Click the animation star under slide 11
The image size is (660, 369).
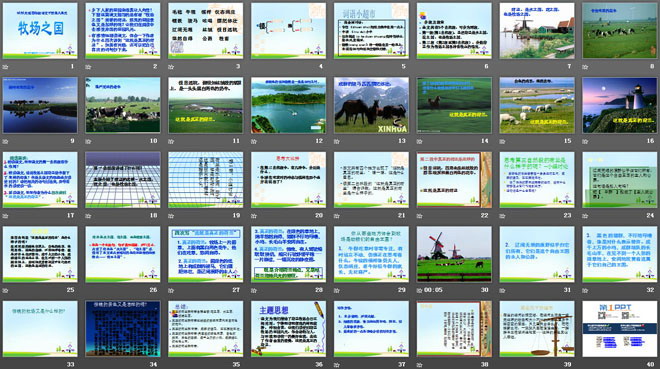(x=171, y=141)
